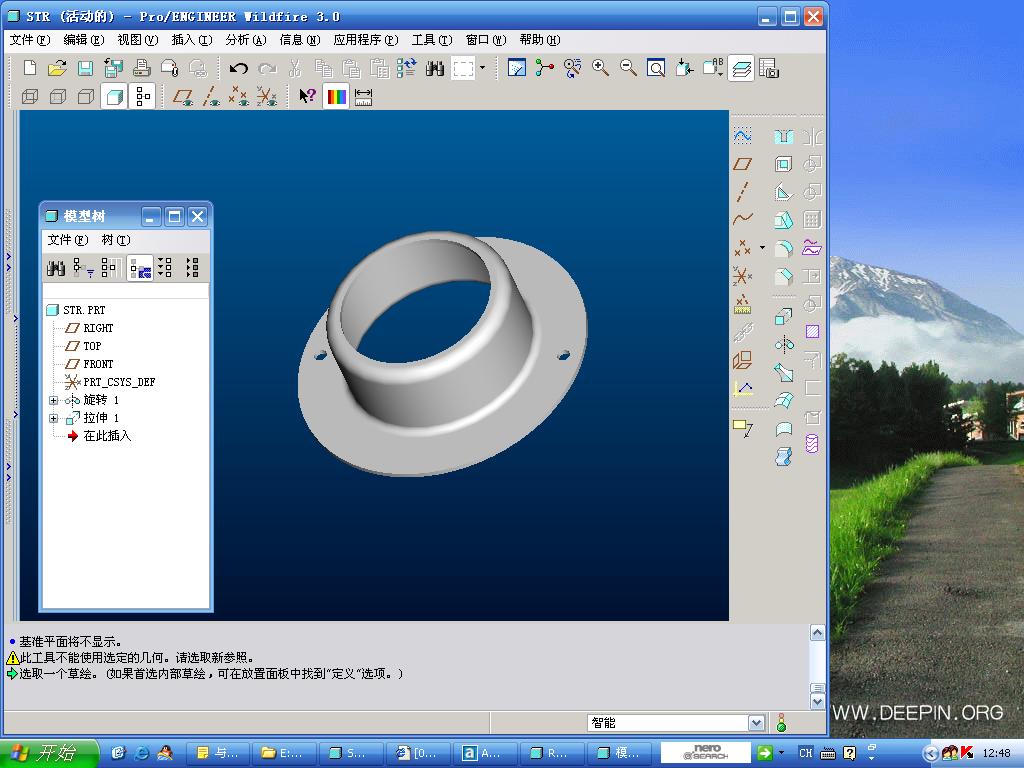Viewport: 1024px width, 768px height.
Task: Open the 文件(F) main menu
Action: tap(29, 40)
